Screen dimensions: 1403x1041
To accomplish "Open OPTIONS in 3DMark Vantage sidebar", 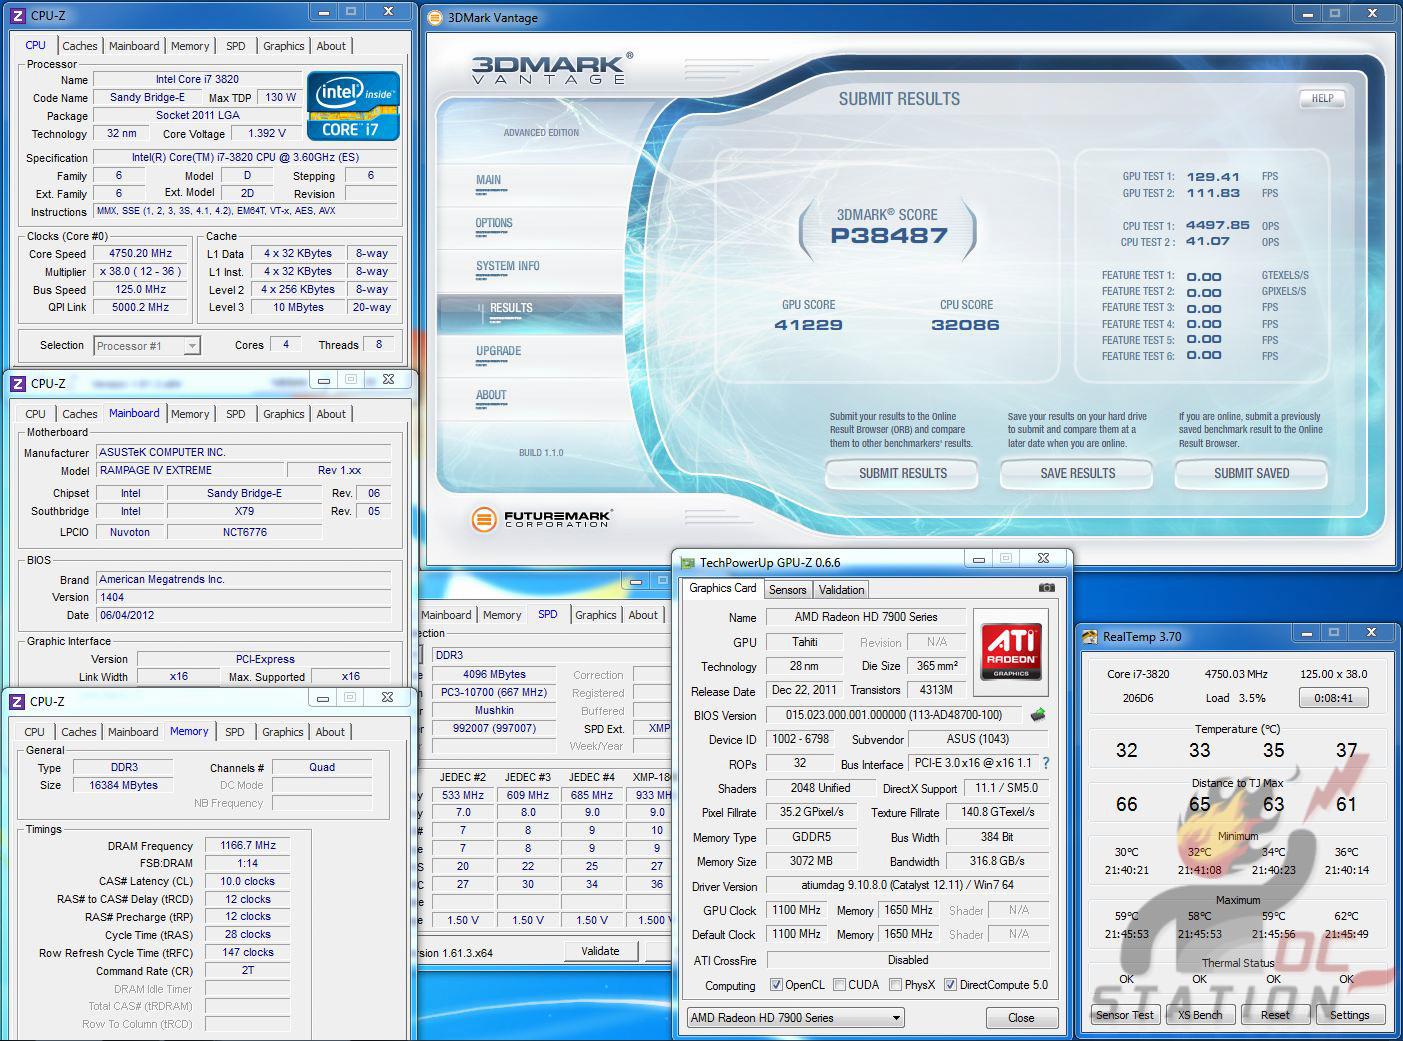I will click(494, 224).
